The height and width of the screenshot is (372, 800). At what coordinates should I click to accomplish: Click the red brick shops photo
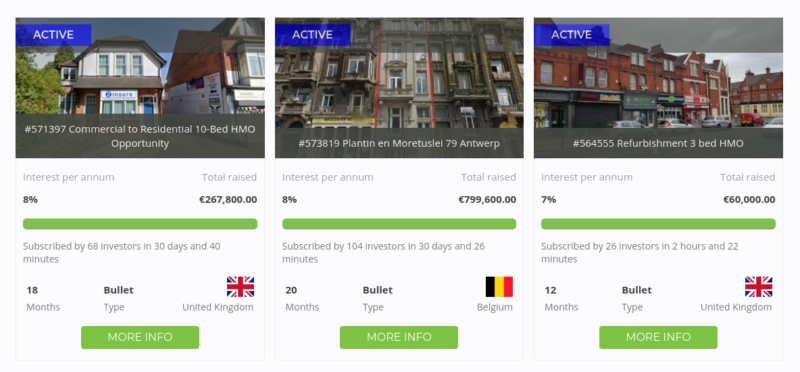658,88
